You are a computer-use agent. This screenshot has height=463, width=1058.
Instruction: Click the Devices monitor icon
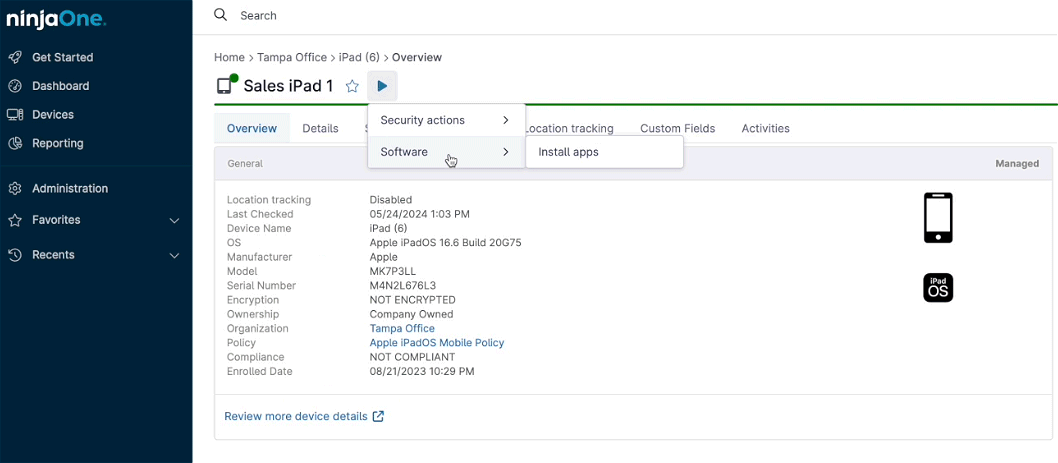click(15, 115)
